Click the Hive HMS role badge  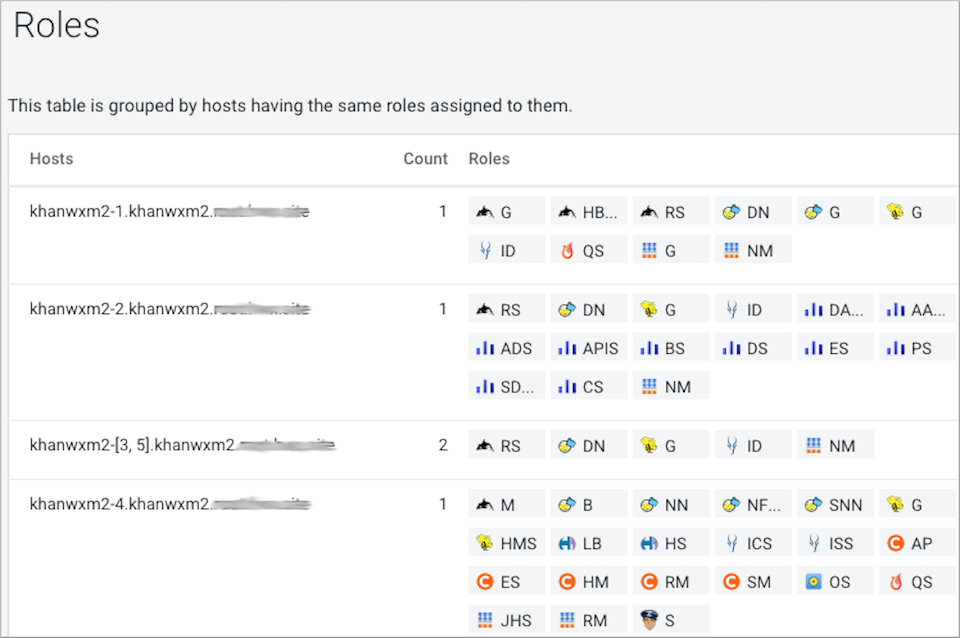tap(507, 544)
